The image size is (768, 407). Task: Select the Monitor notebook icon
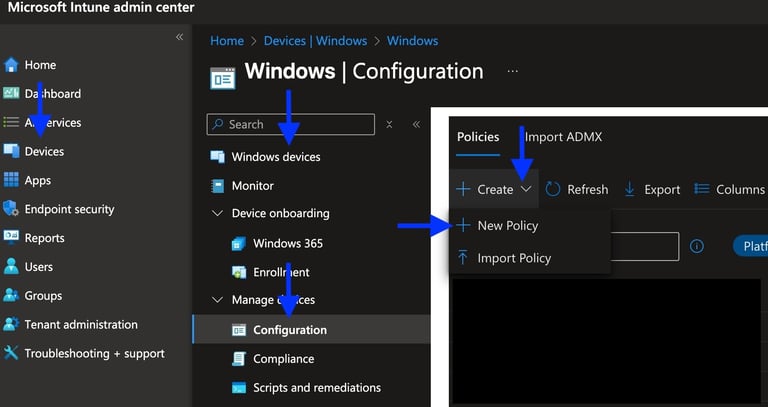(217, 186)
